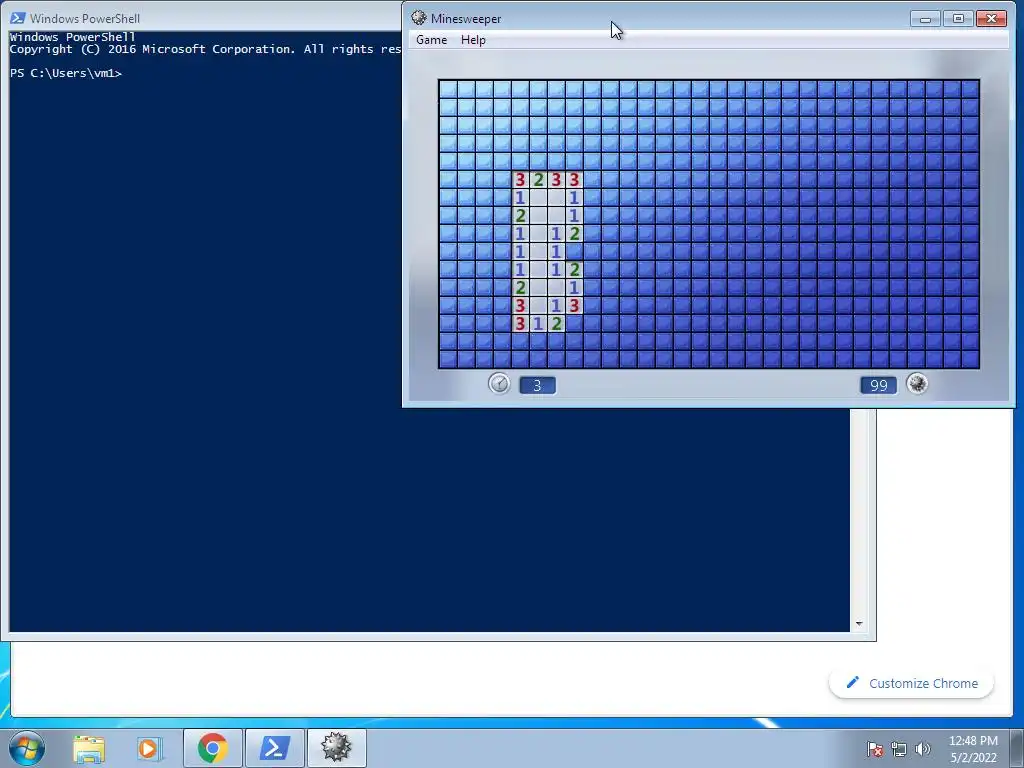Select the Minesweeper taskbar button

[x=336, y=748]
